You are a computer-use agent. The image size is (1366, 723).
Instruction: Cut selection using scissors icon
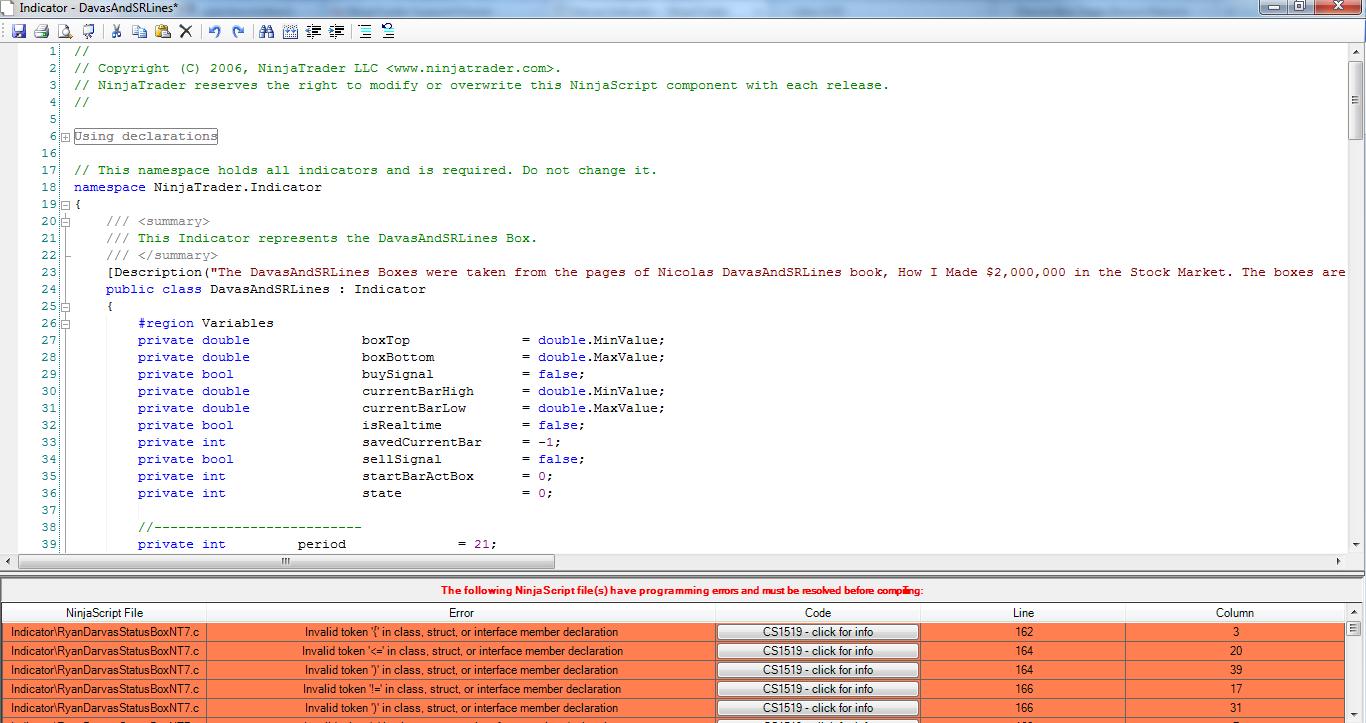coord(116,31)
